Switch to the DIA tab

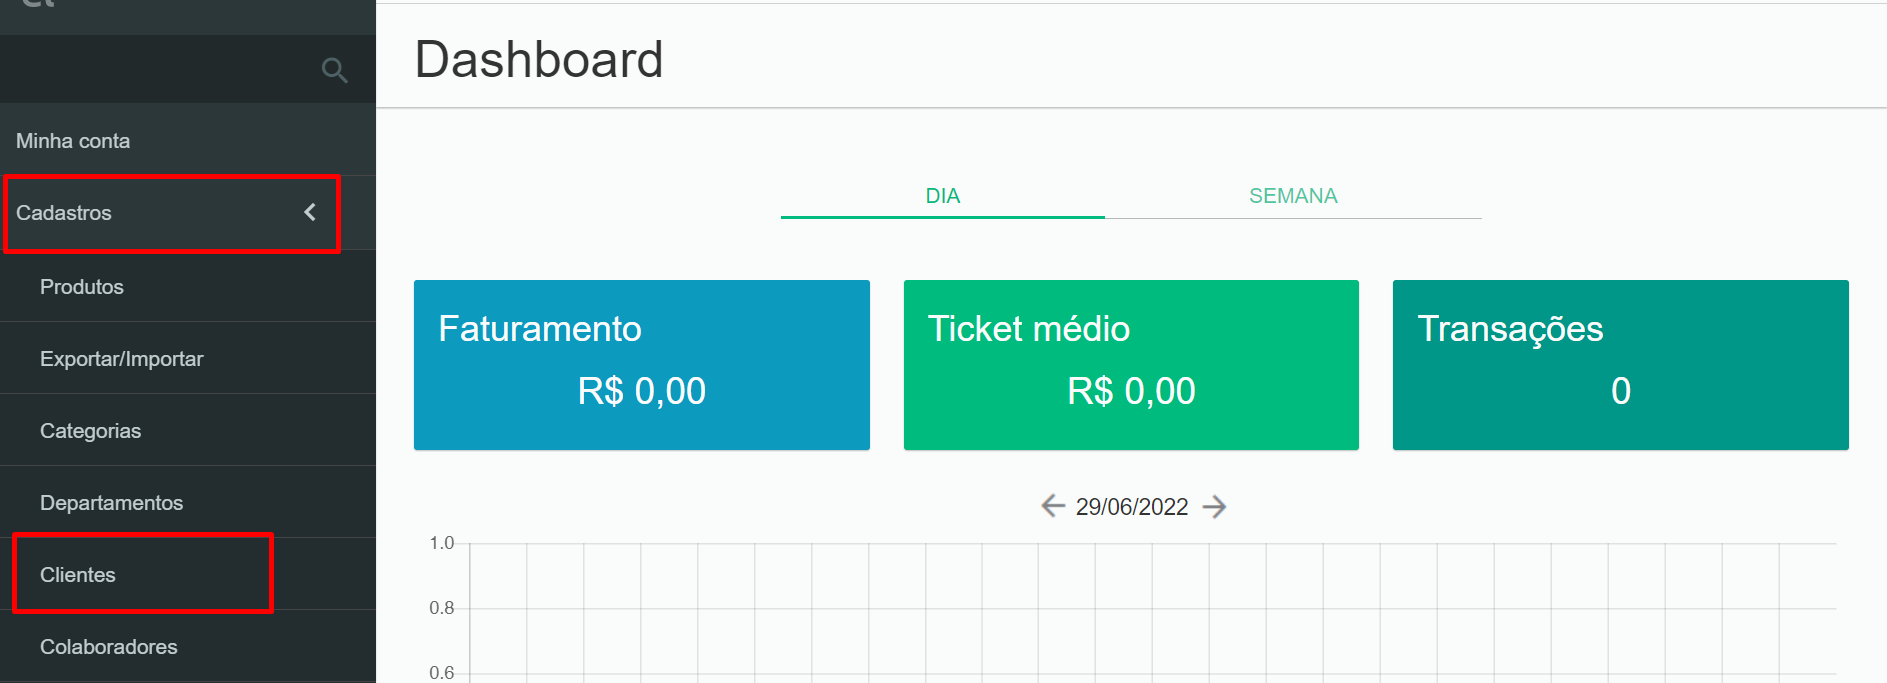pos(942,196)
